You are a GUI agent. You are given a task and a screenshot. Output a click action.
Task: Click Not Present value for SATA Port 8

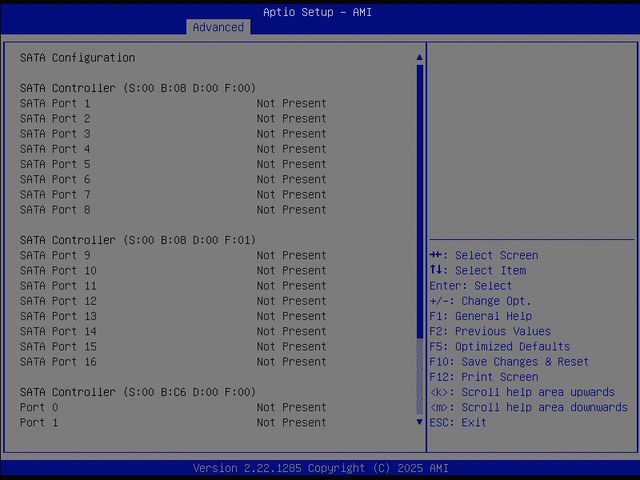coord(291,210)
